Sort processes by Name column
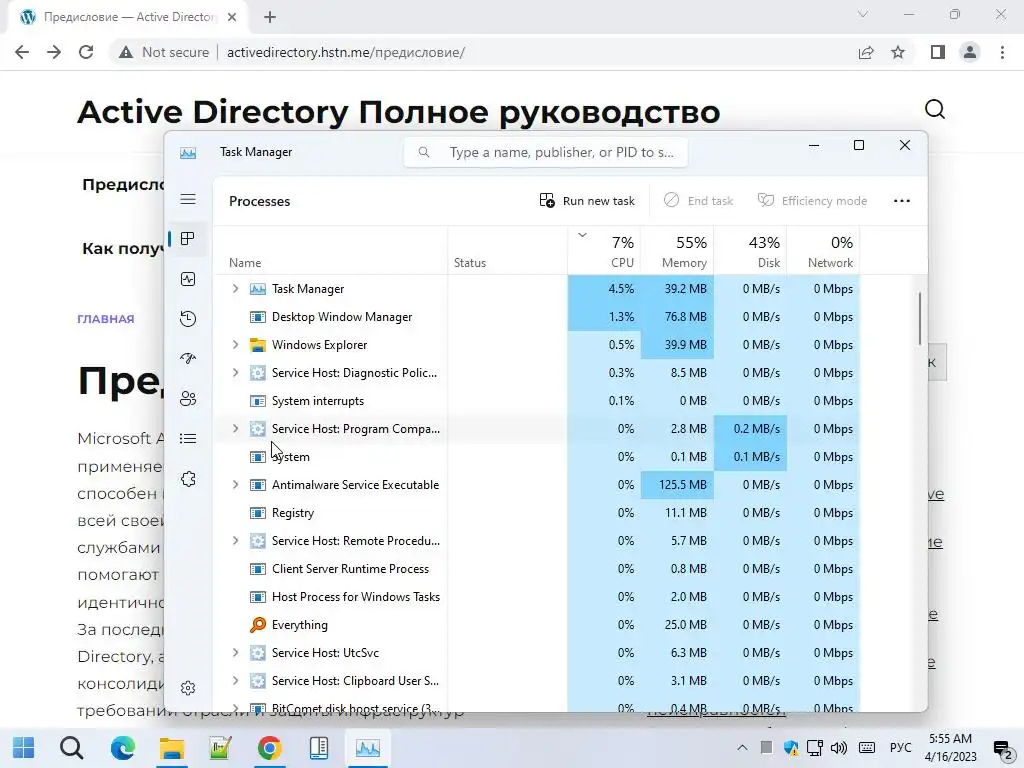Viewport: 1024px width, 768px height. 330,251
